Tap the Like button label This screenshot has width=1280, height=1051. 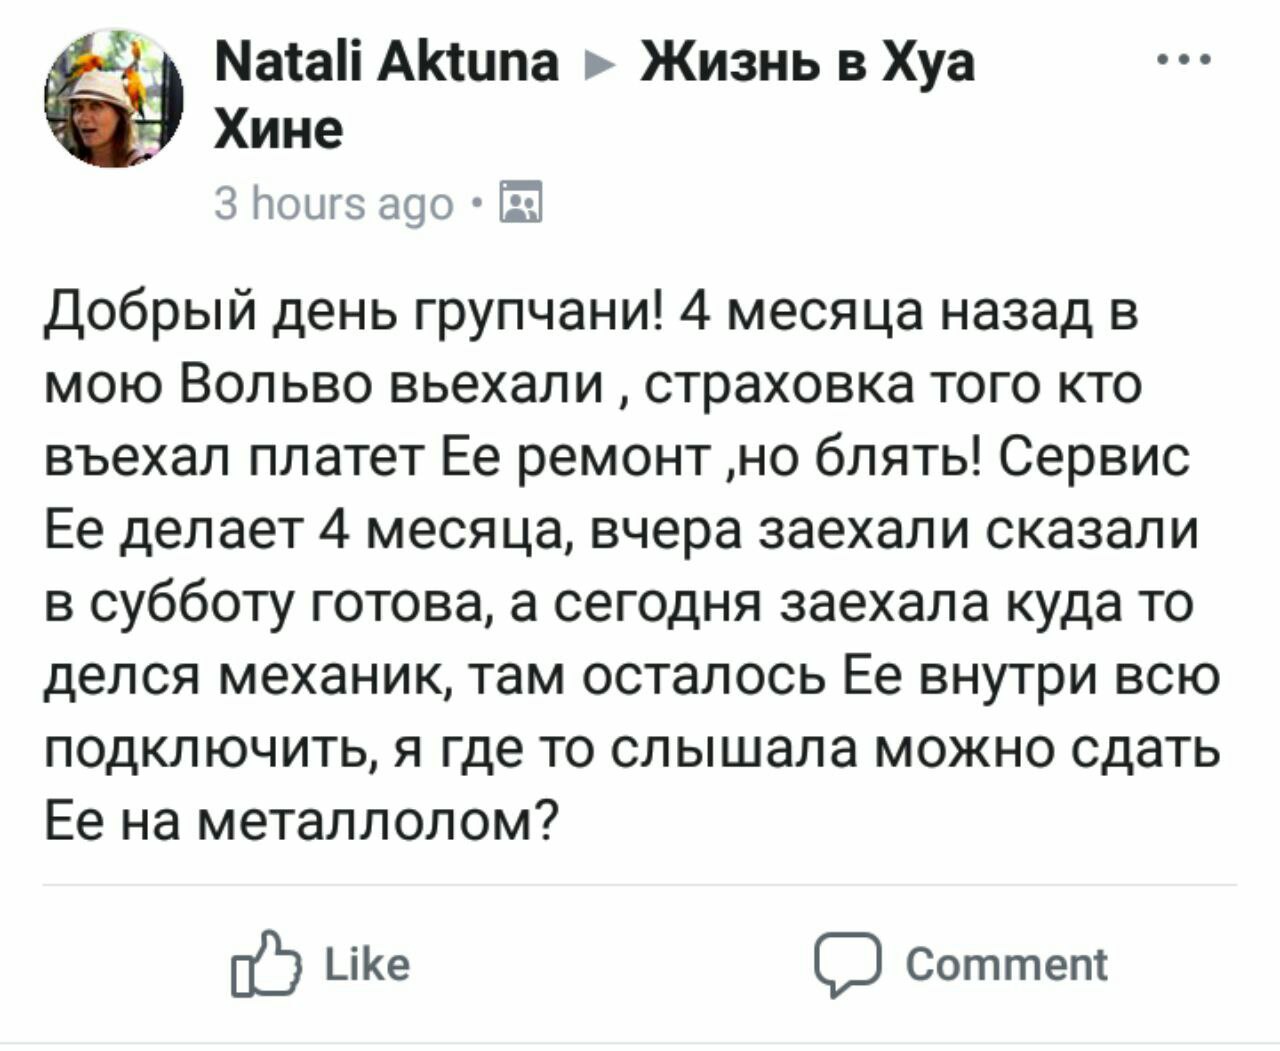367,964
